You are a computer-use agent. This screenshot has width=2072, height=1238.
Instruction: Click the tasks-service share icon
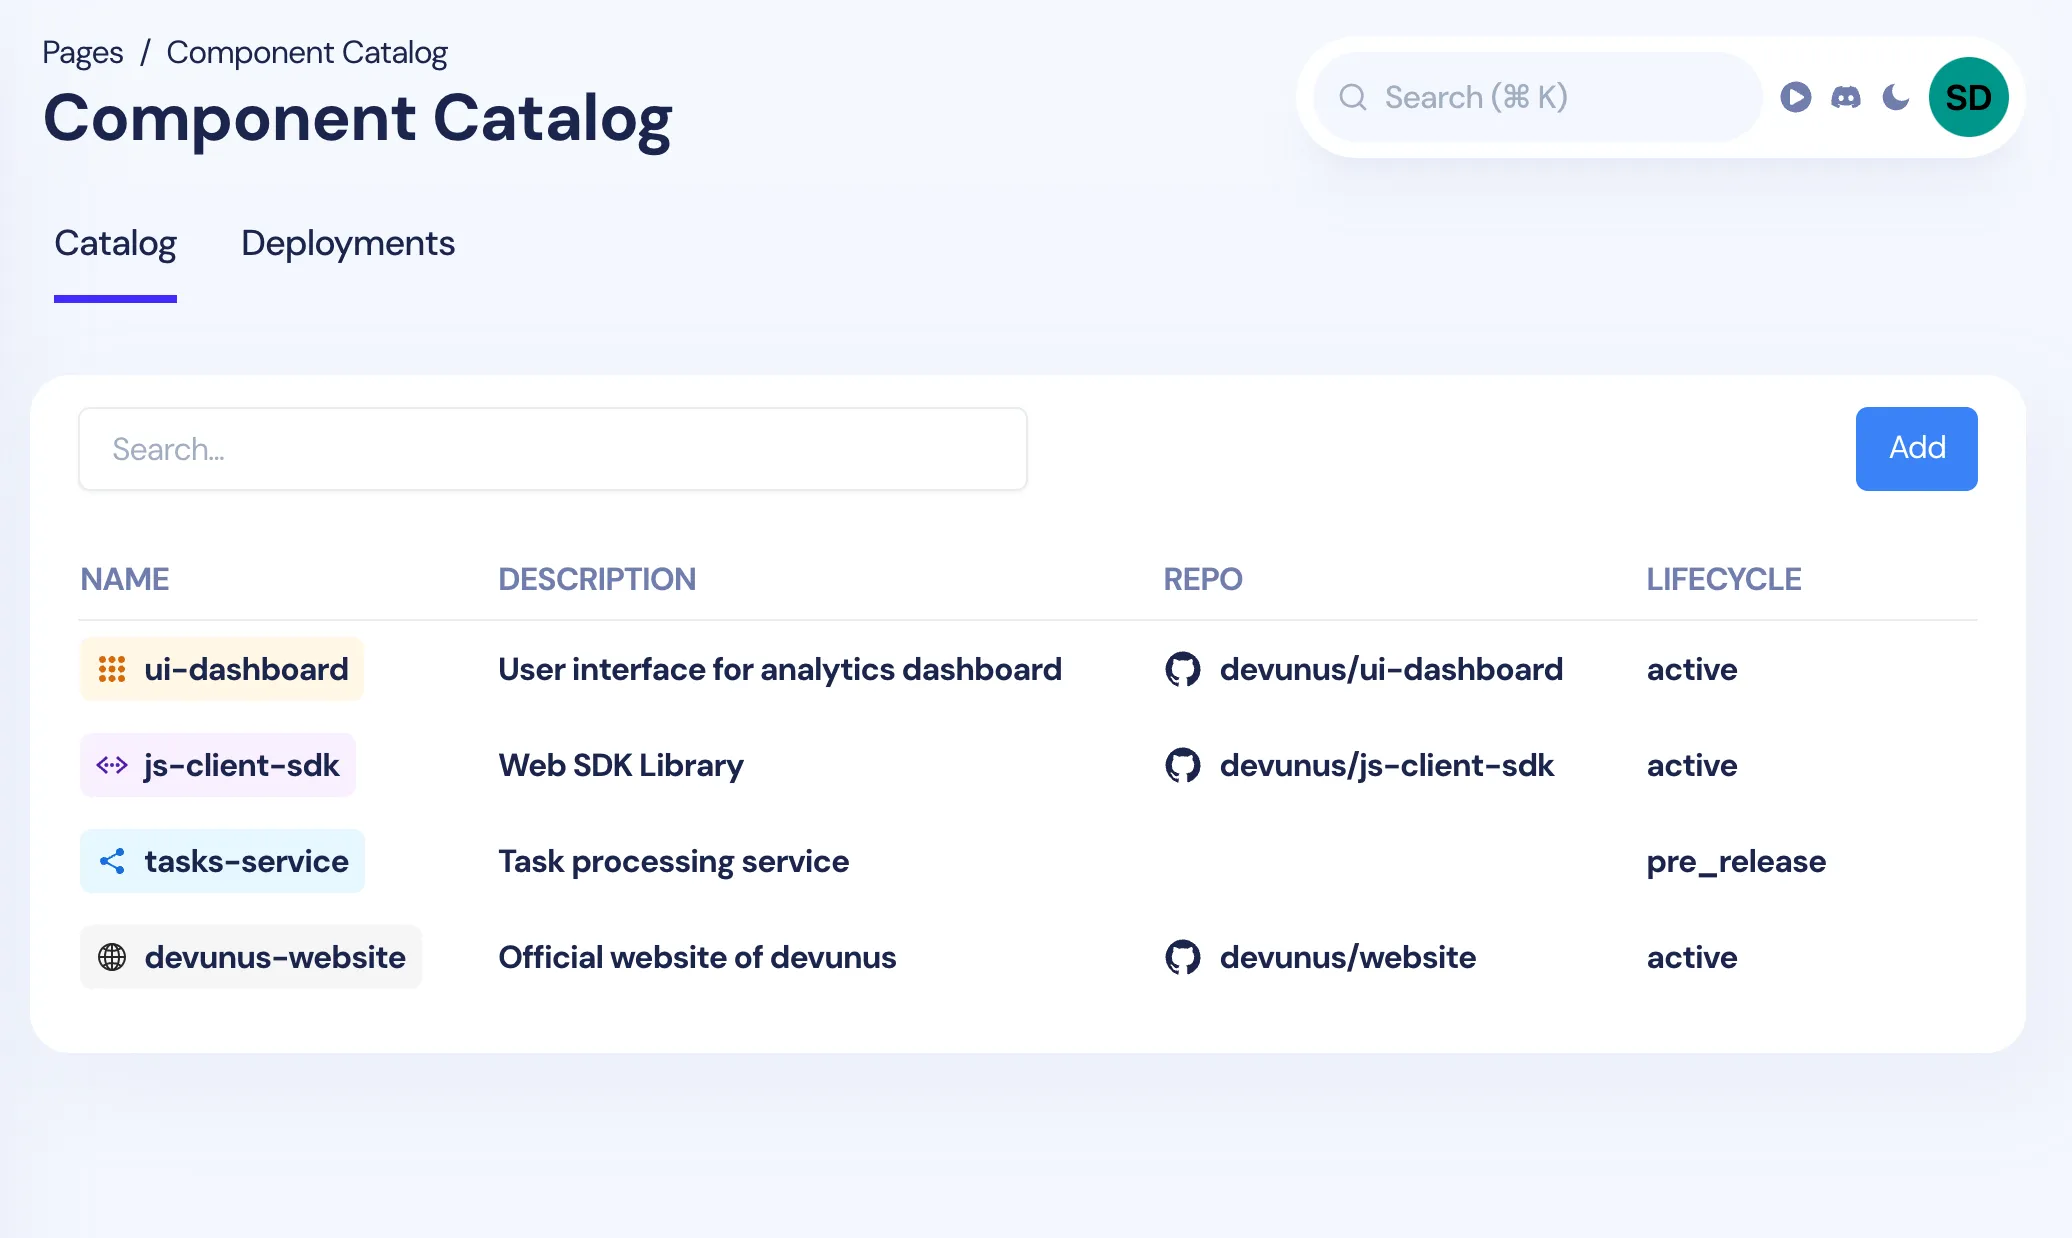(111, 861)
